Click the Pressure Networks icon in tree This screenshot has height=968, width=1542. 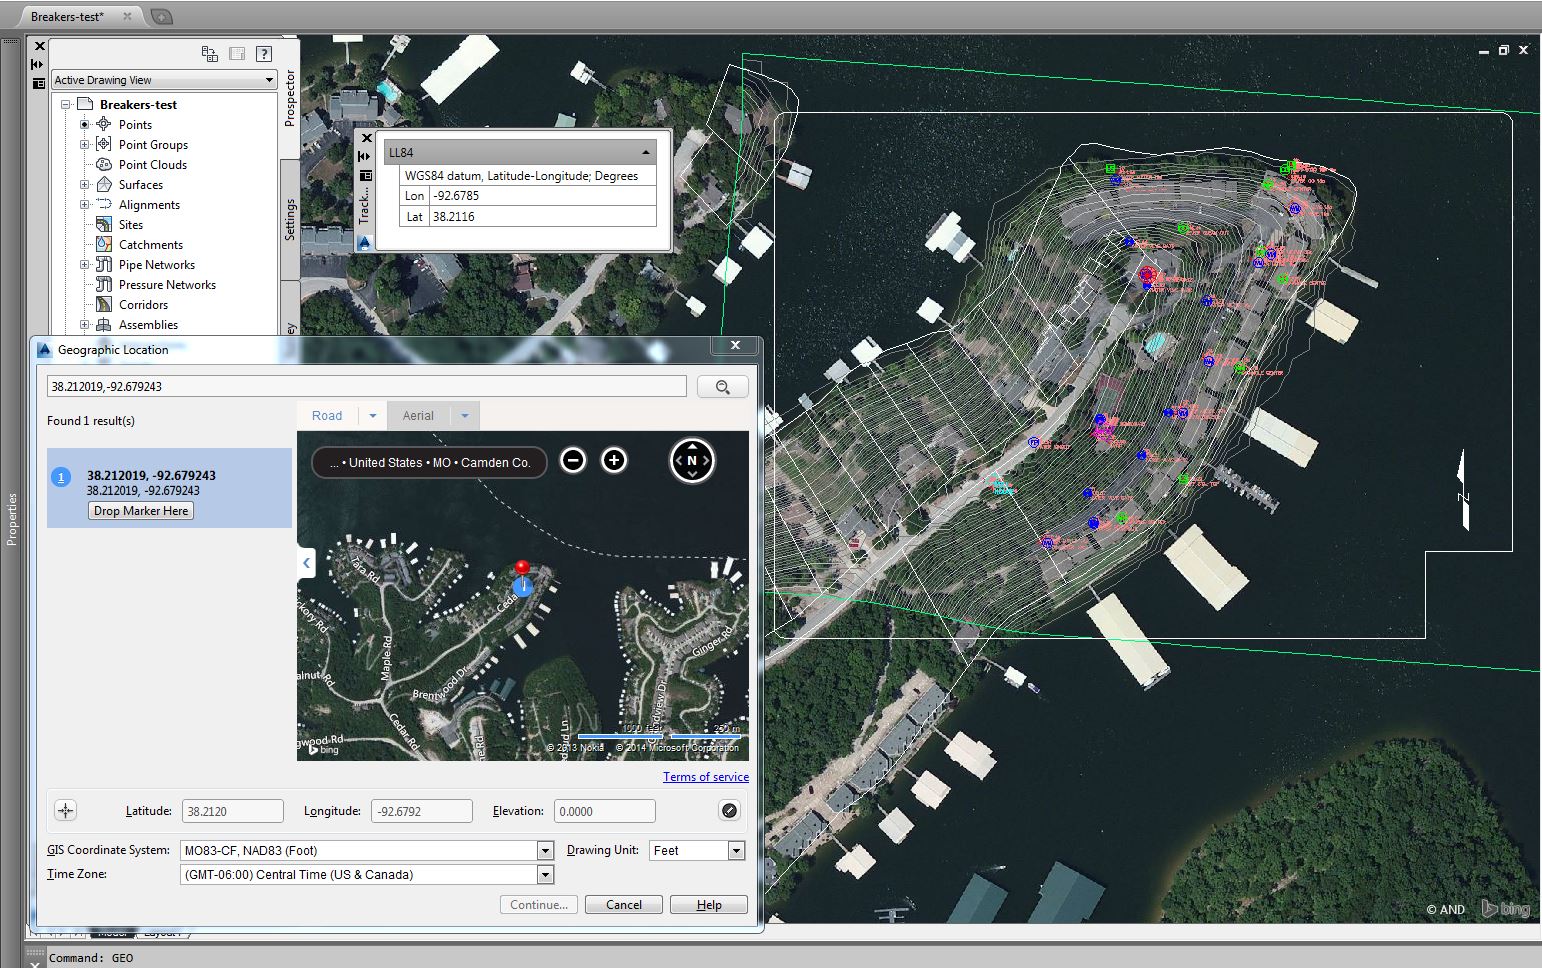pos(103,284)
